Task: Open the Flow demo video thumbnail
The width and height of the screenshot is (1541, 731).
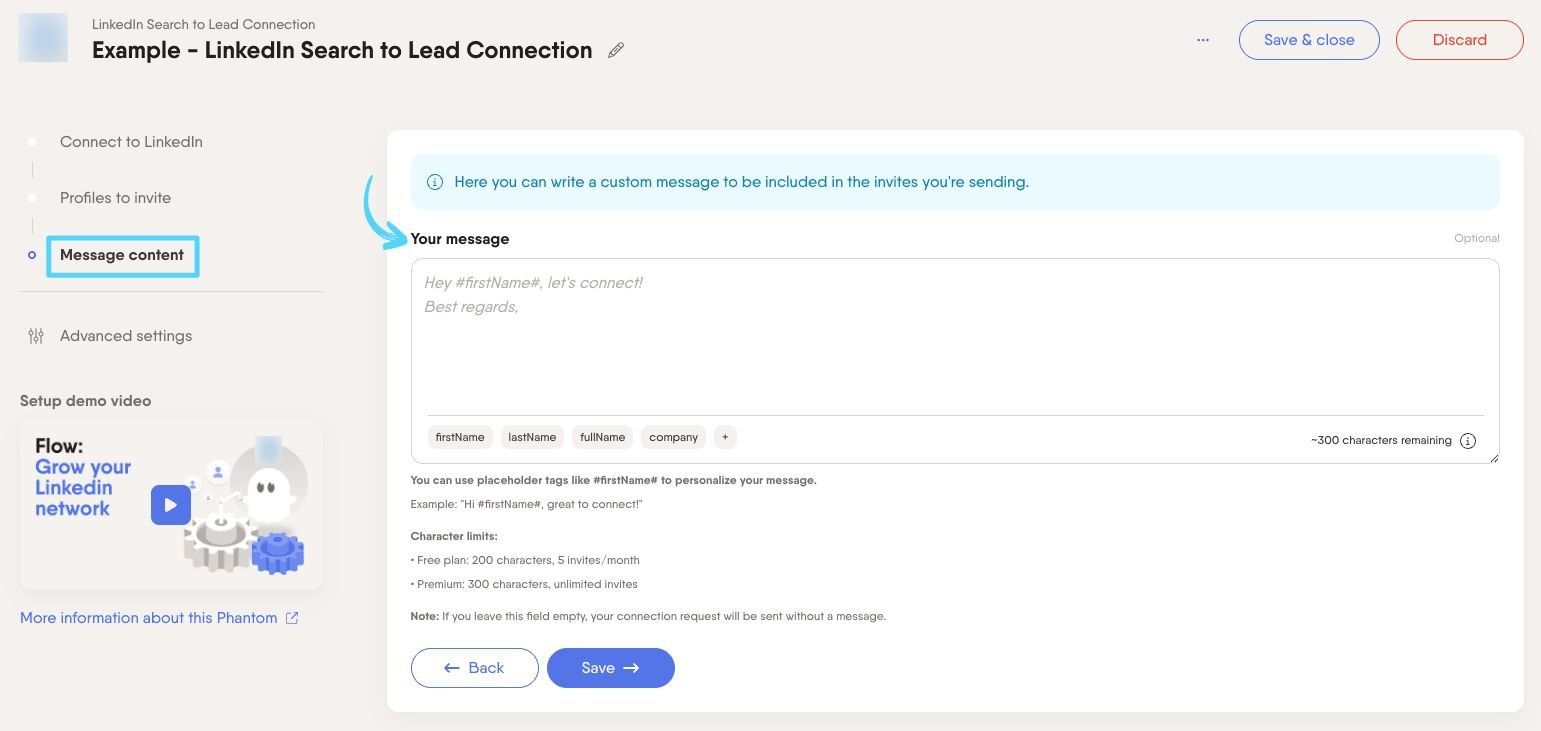Action: pos(171,505)
